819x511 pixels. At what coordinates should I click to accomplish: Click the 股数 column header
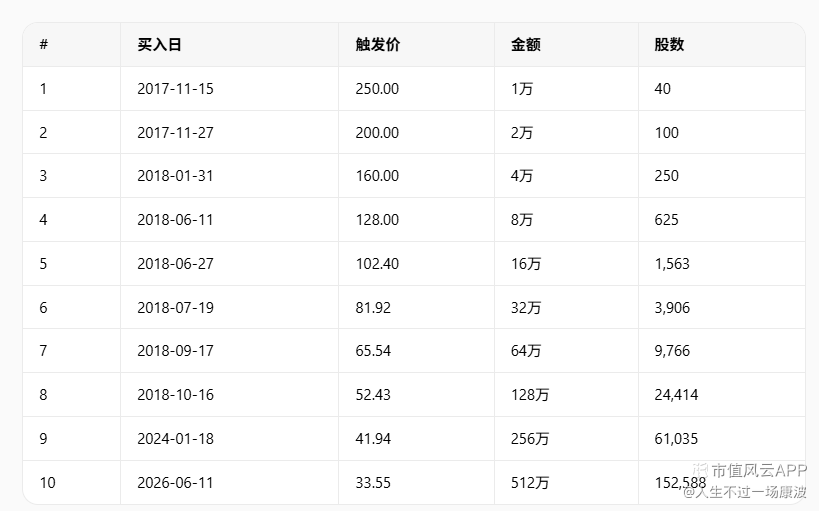pos(669,44)
